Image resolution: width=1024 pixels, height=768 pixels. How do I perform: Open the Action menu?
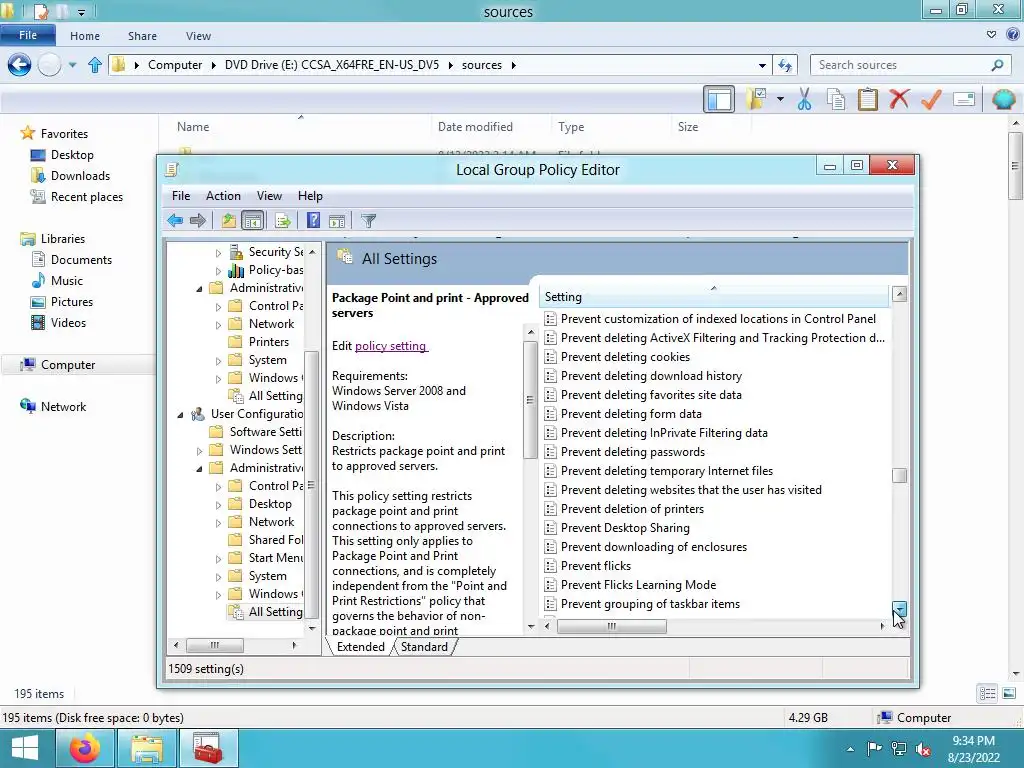pyautogui.click(x=223, y=196)
